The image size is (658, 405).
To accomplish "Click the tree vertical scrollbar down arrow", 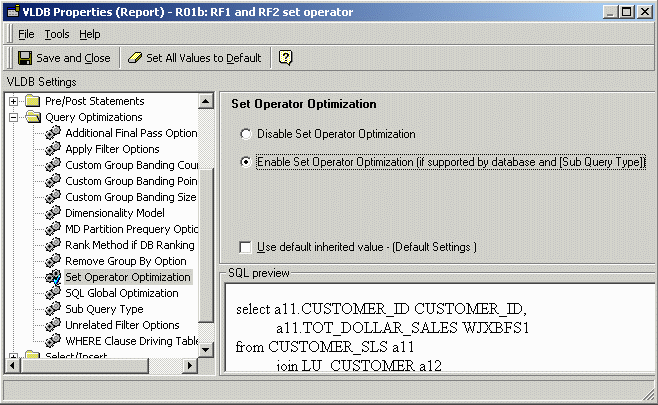I will click(x=206, y=349).
